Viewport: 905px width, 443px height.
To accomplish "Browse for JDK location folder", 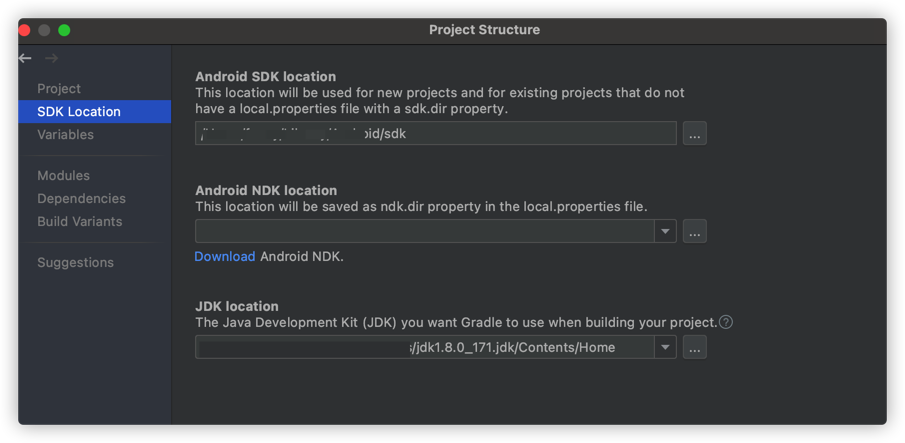I will pos(695,347).
